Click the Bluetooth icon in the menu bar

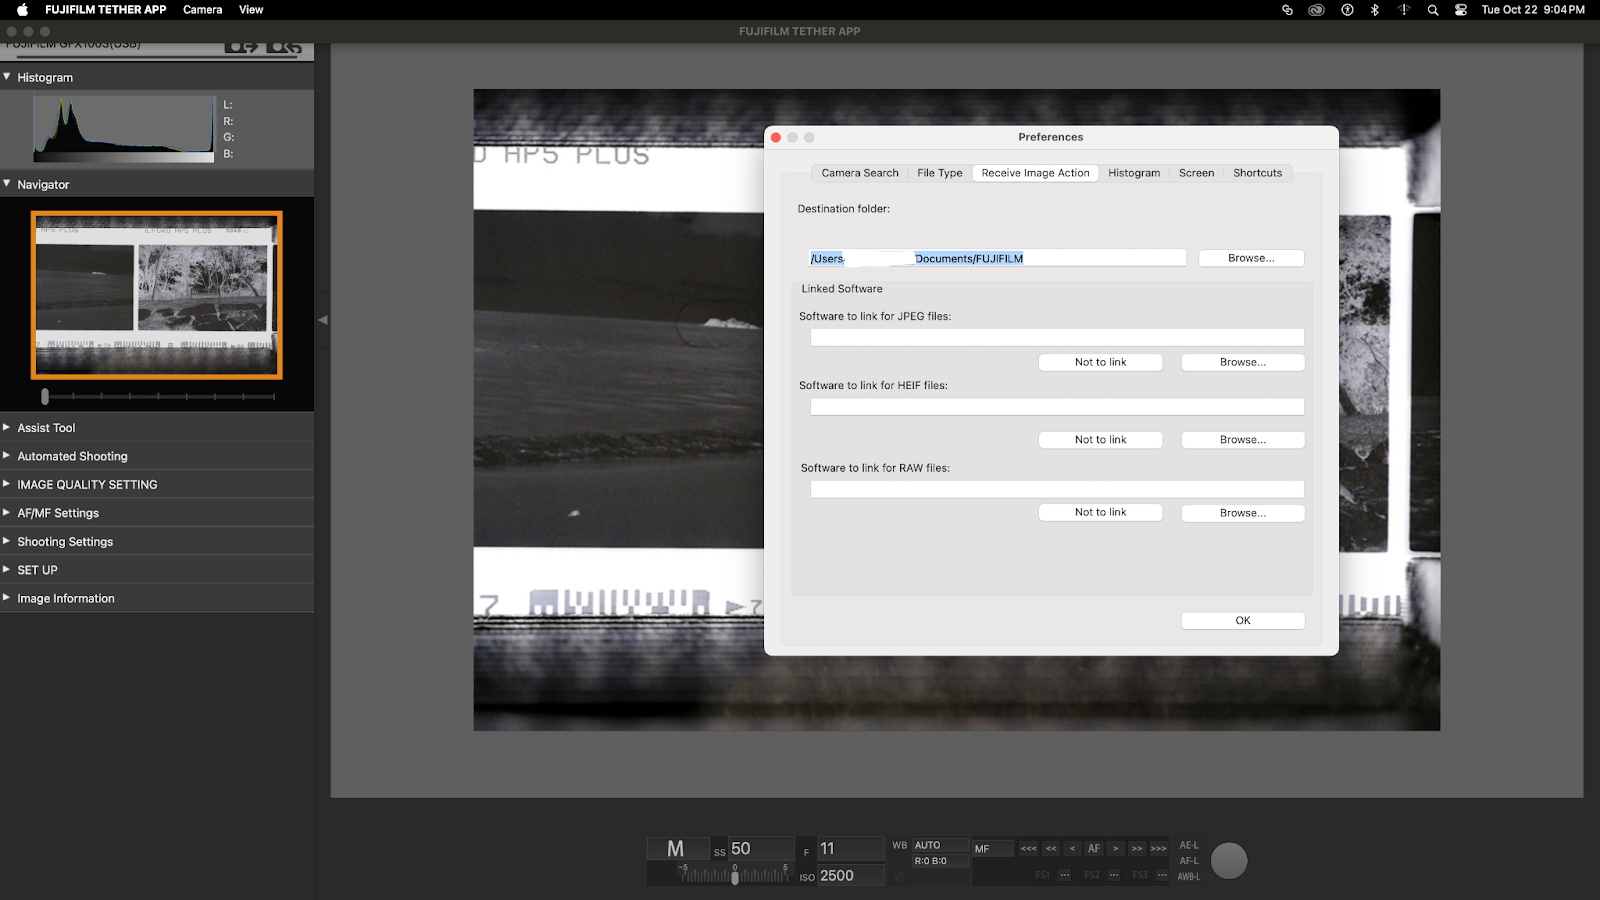[1375, 10]
